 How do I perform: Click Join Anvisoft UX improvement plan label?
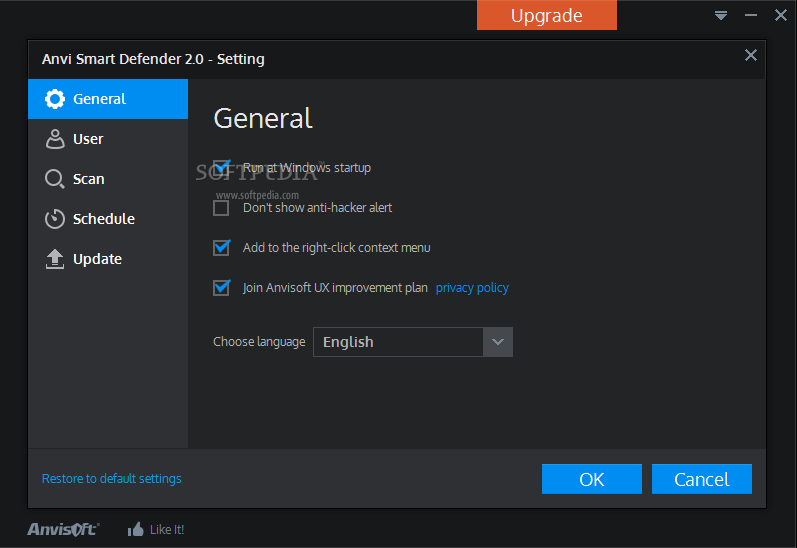[335, 288]
